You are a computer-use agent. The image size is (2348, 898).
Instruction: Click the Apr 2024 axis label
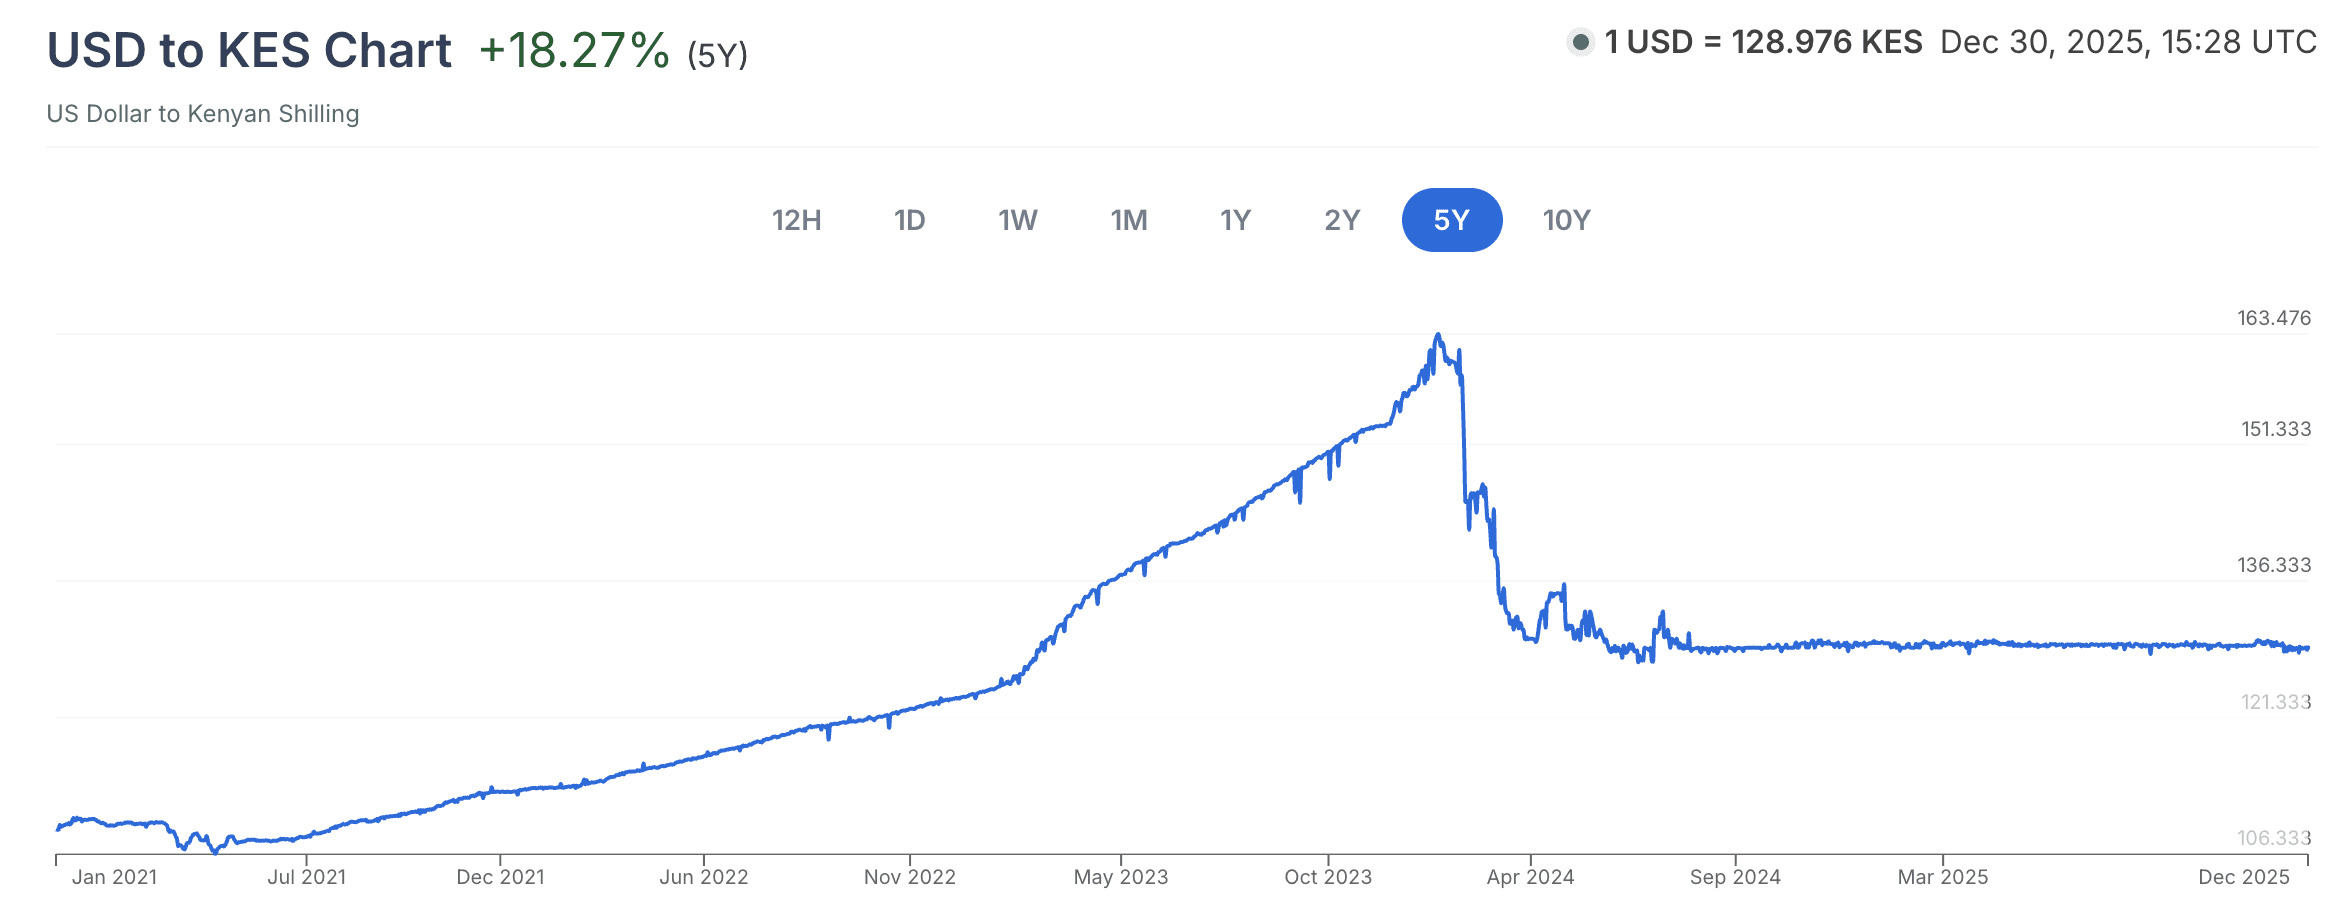(1530, 877)
